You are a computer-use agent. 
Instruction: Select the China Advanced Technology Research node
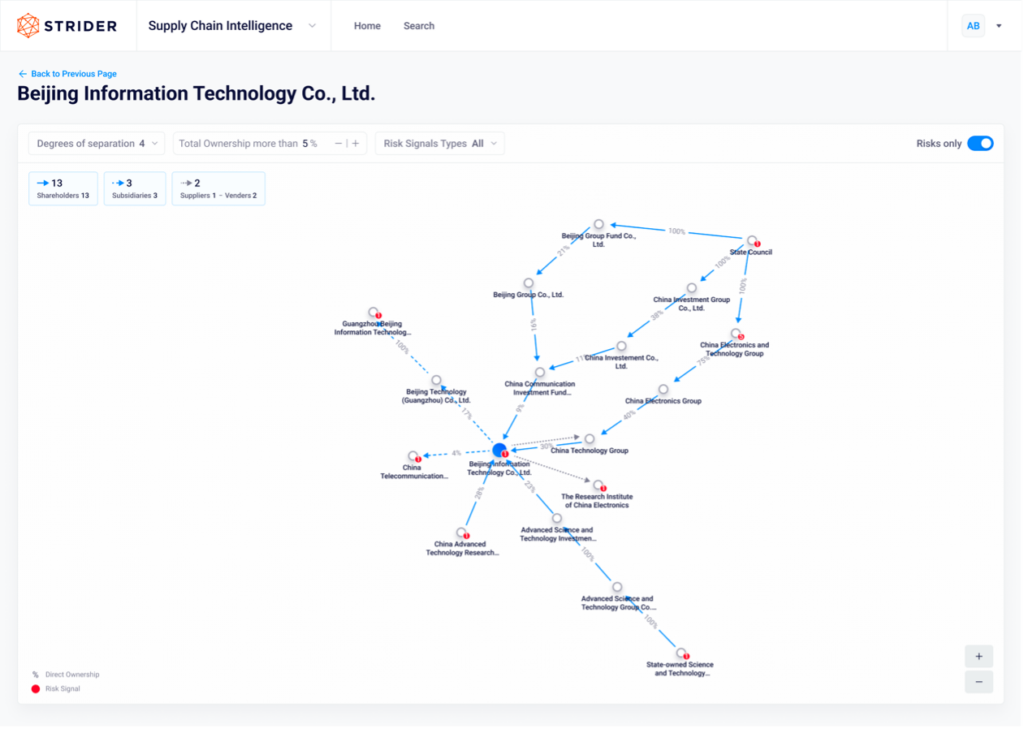click(x=461, y=531)
